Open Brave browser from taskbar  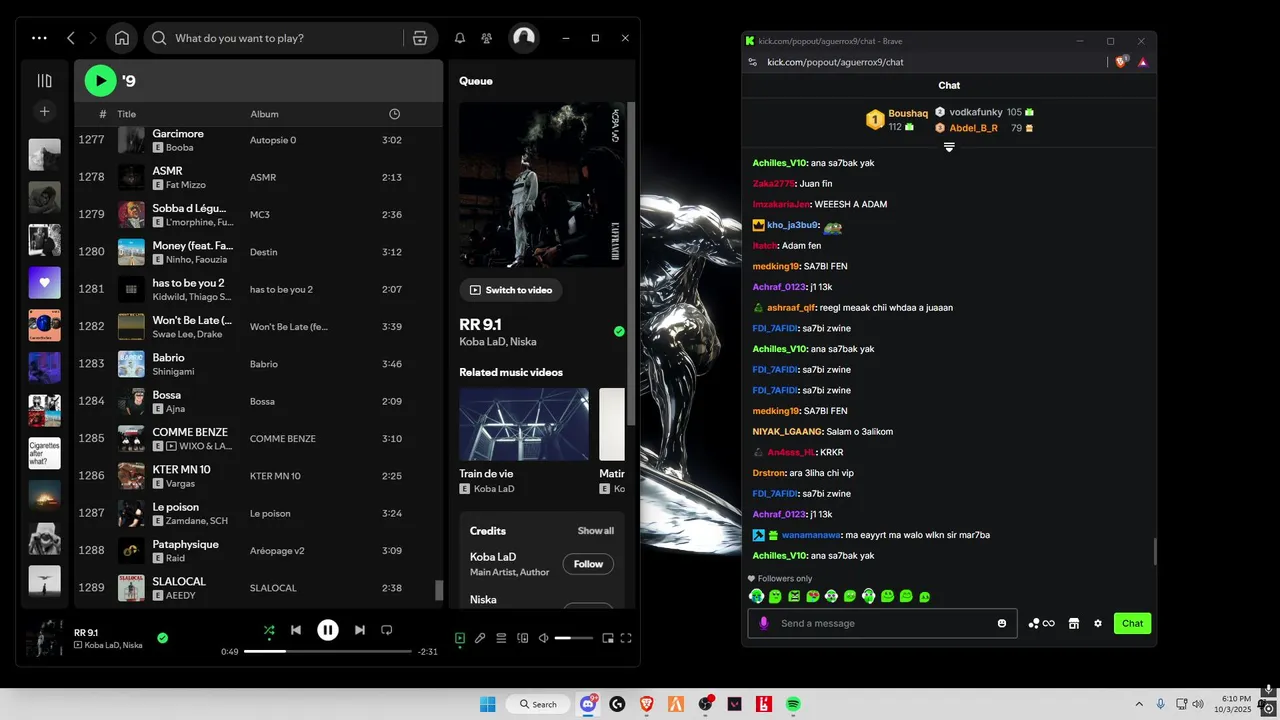click(646, 704)
